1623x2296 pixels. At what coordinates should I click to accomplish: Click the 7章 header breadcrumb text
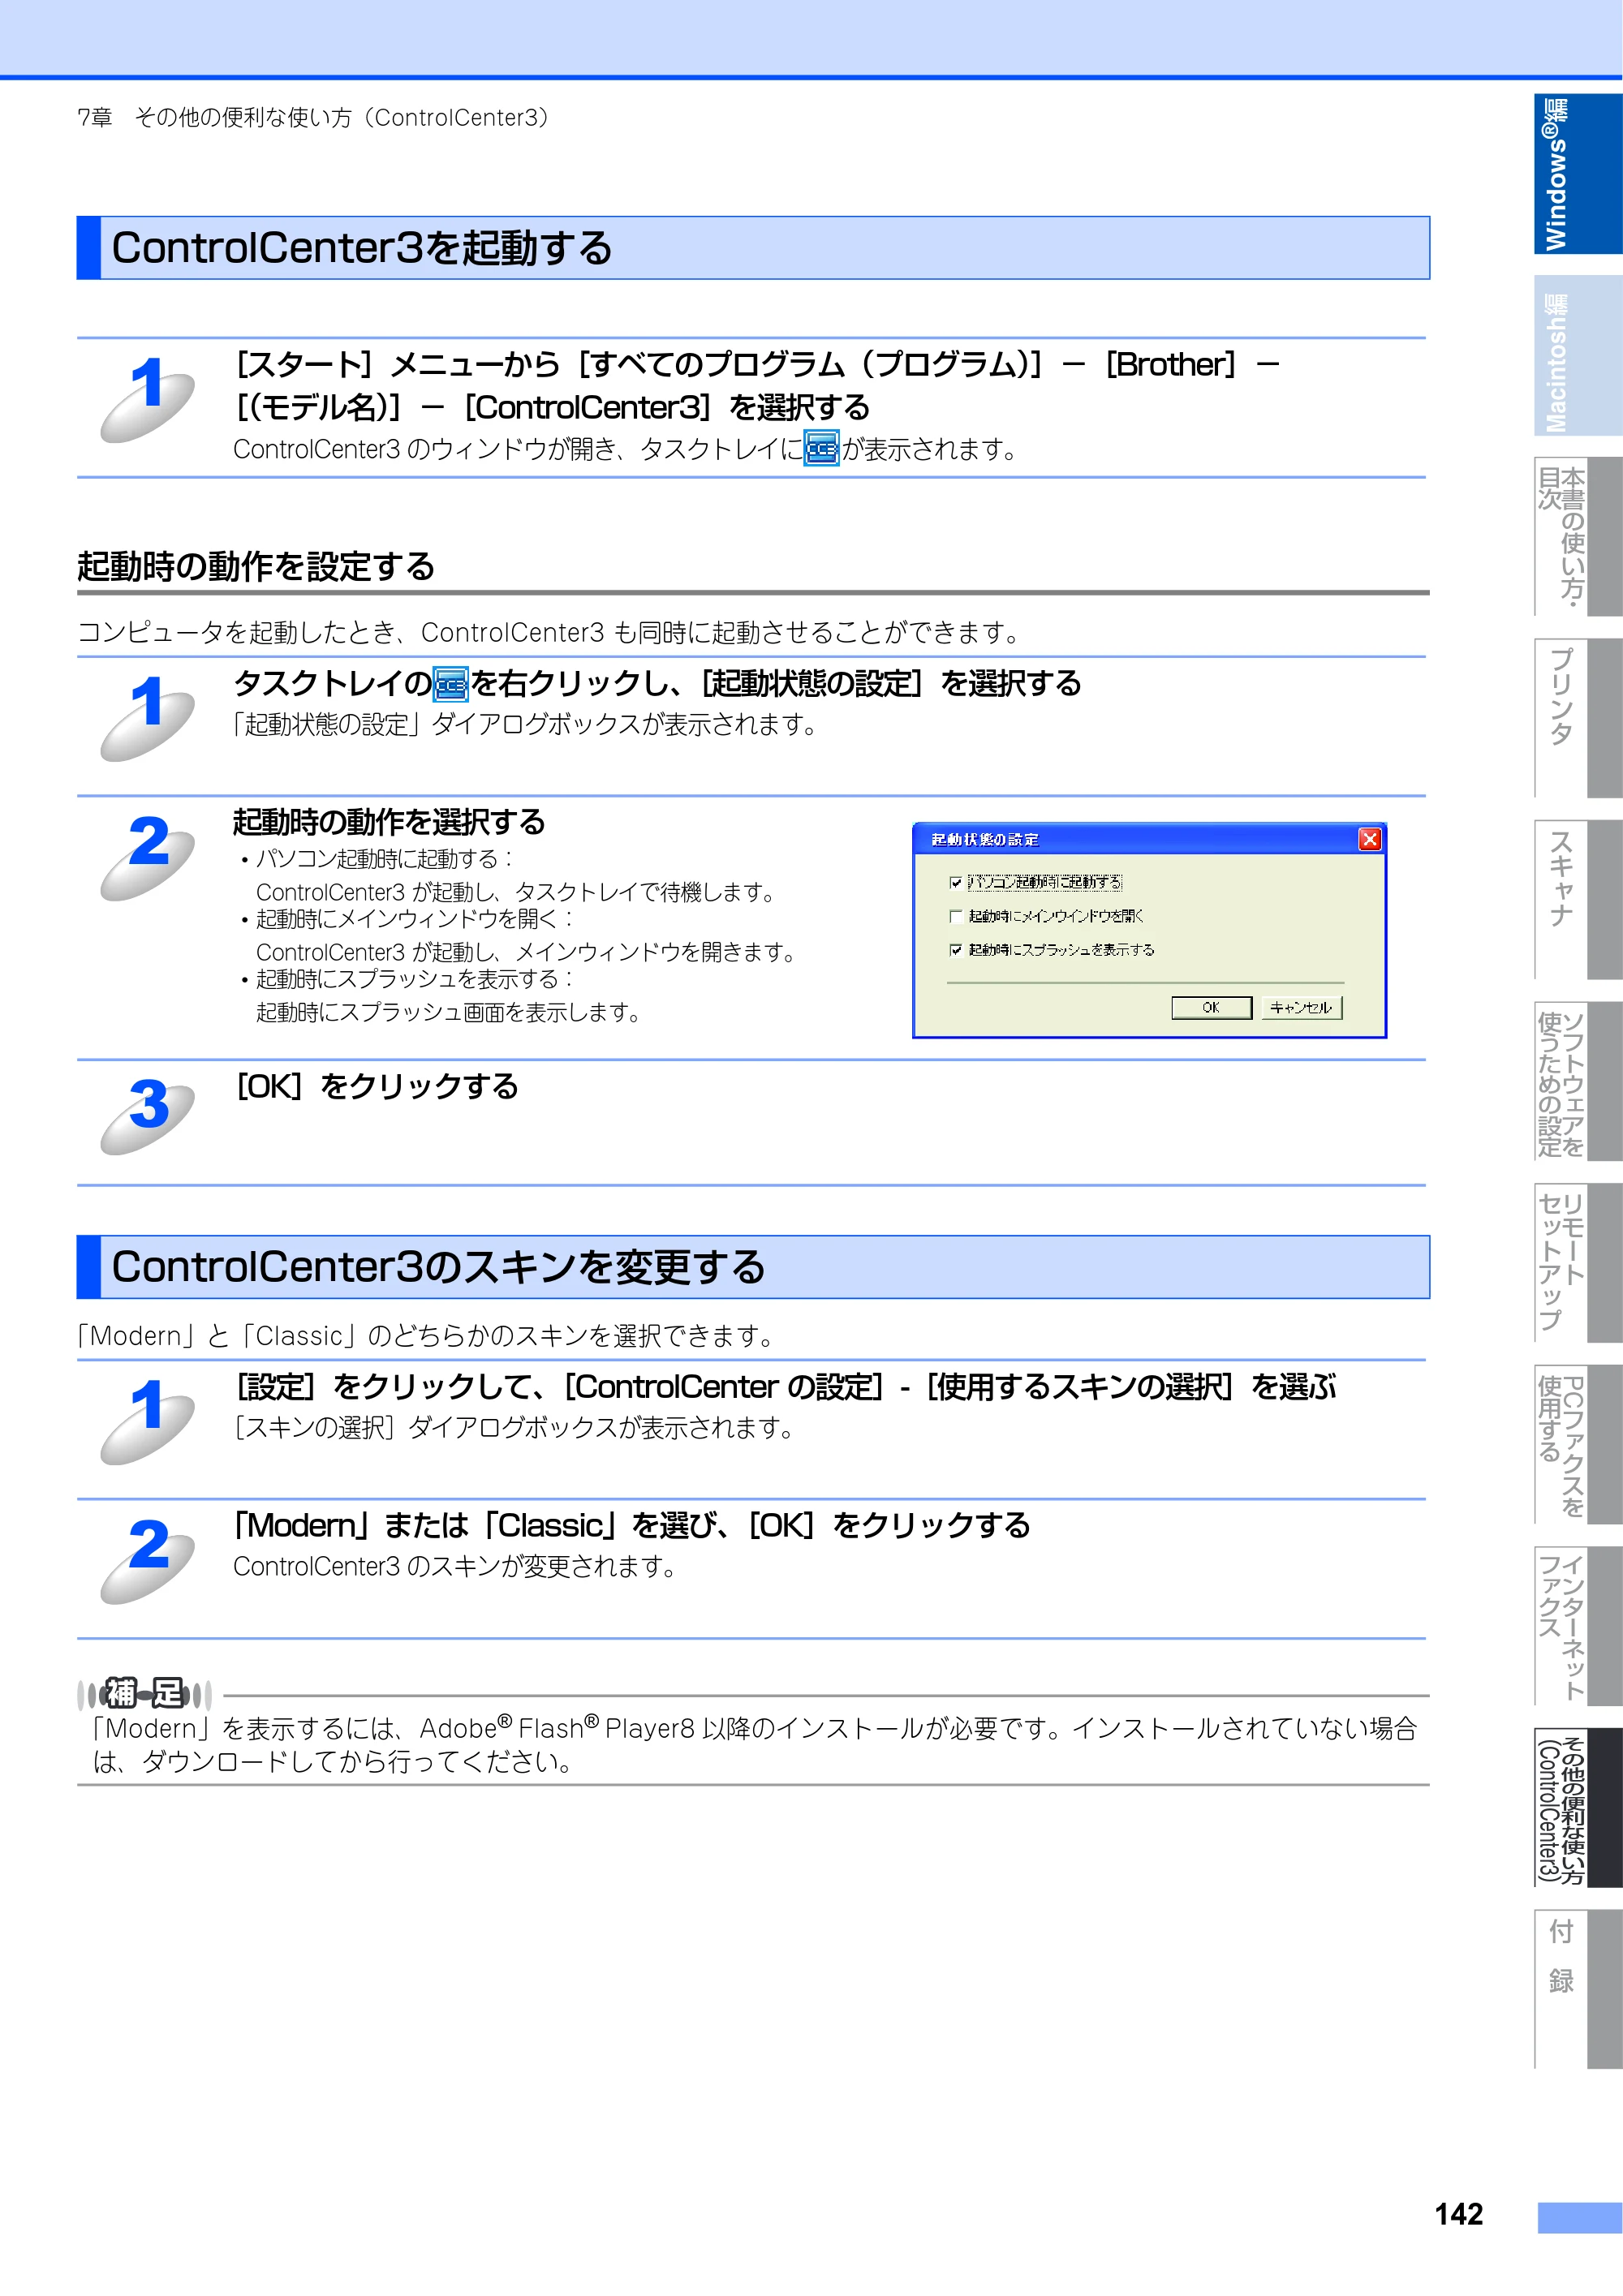[x=313, y=118]
